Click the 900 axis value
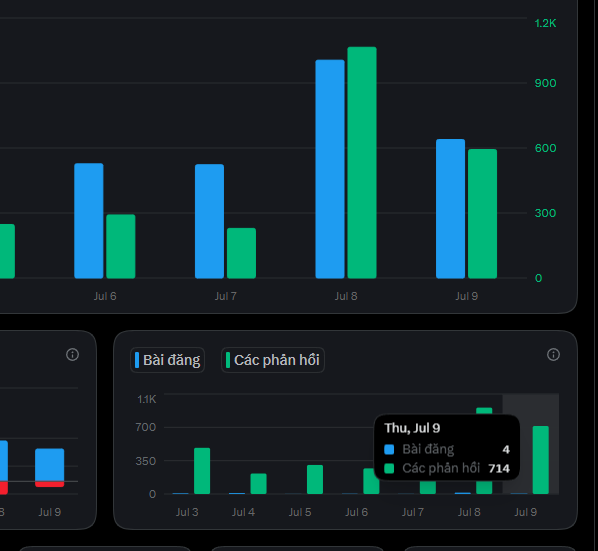Screen dimensions: 598x551 [x=545, y=83]
